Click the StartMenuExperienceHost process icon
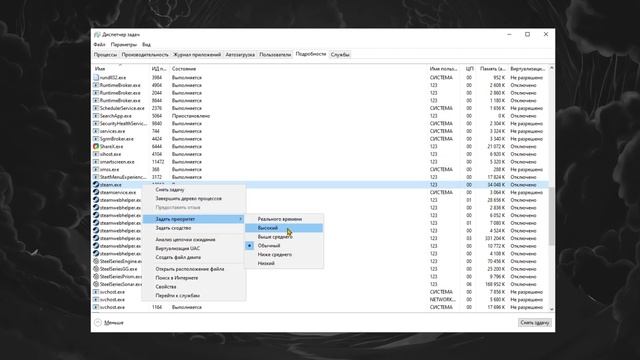 [96, 177]
